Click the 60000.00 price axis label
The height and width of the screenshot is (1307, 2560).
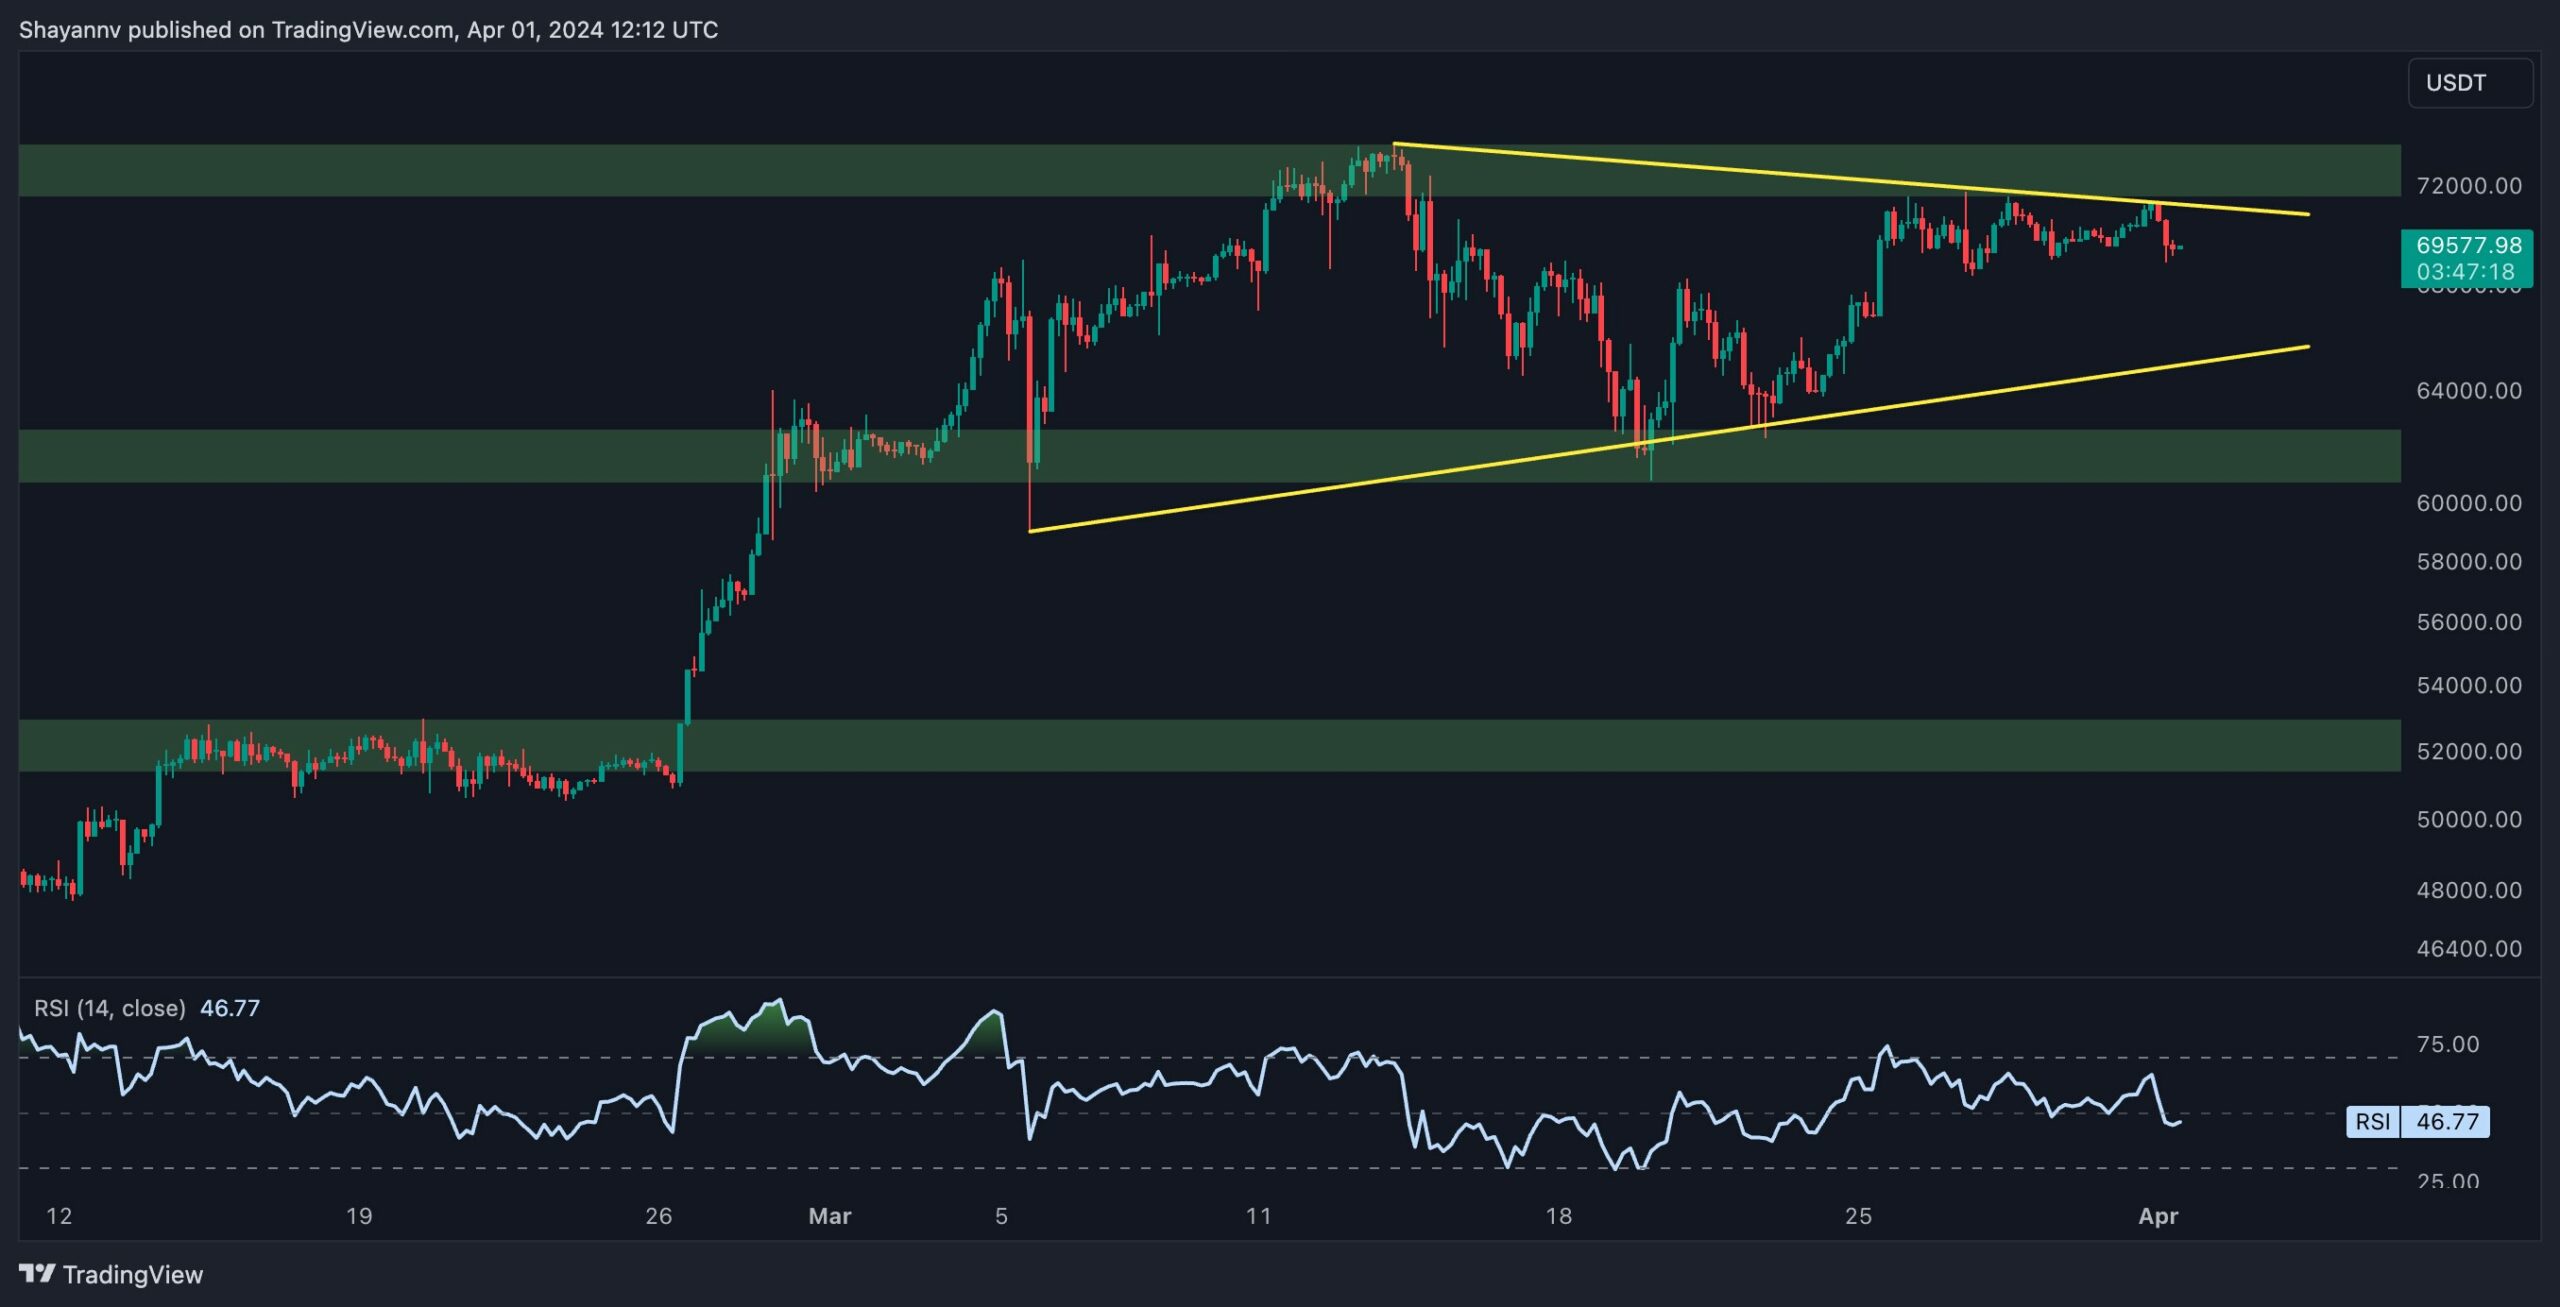2468,503
